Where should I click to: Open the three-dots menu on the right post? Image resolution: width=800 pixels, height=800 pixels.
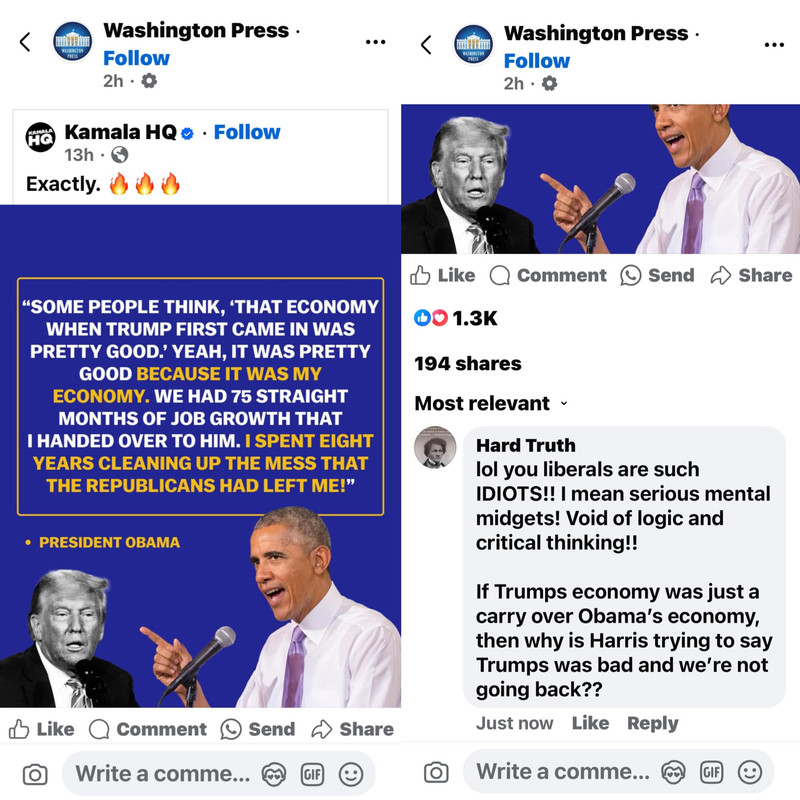point(774,45)
